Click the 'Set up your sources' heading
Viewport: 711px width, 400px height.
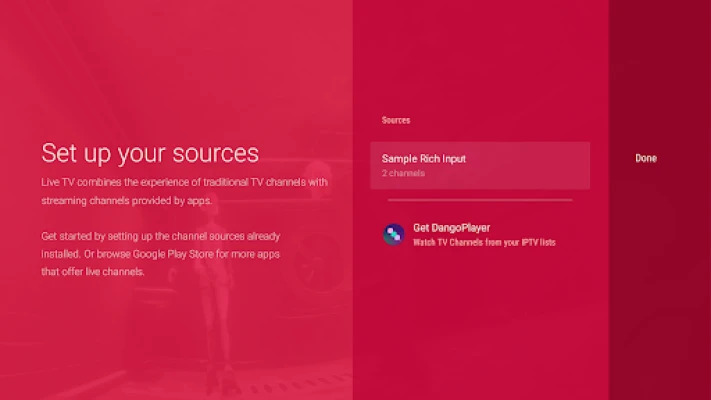click(150, 153)
